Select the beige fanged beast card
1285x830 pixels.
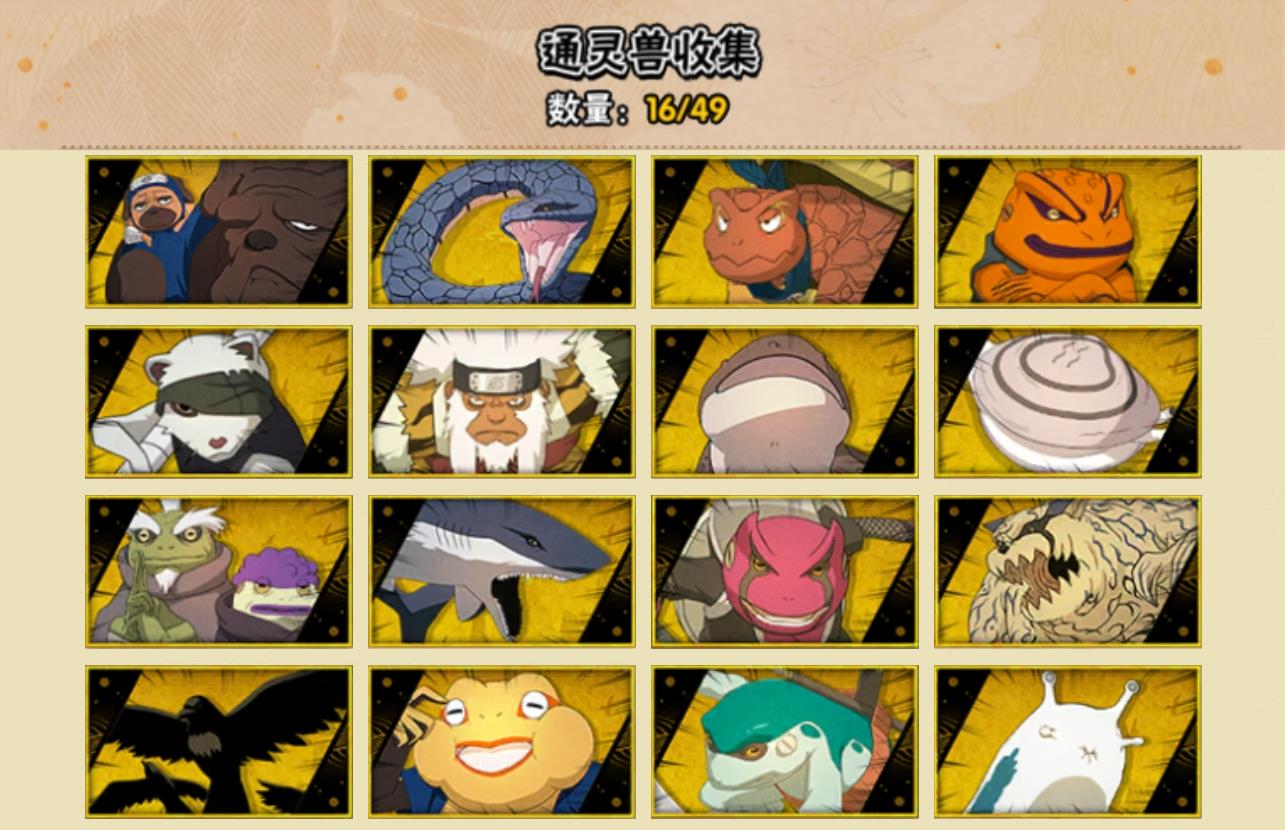[x=1067, y=571]
